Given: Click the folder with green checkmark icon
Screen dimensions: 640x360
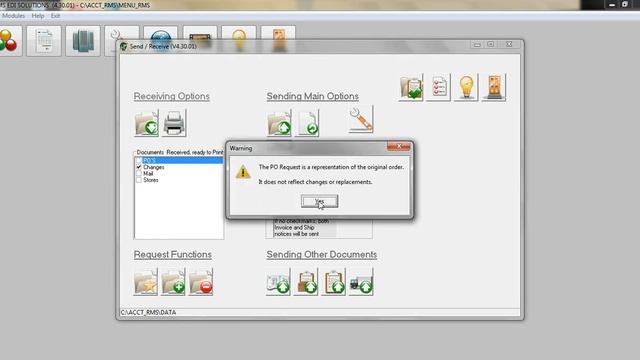Looking at the screenshot, I should point(411,87).
